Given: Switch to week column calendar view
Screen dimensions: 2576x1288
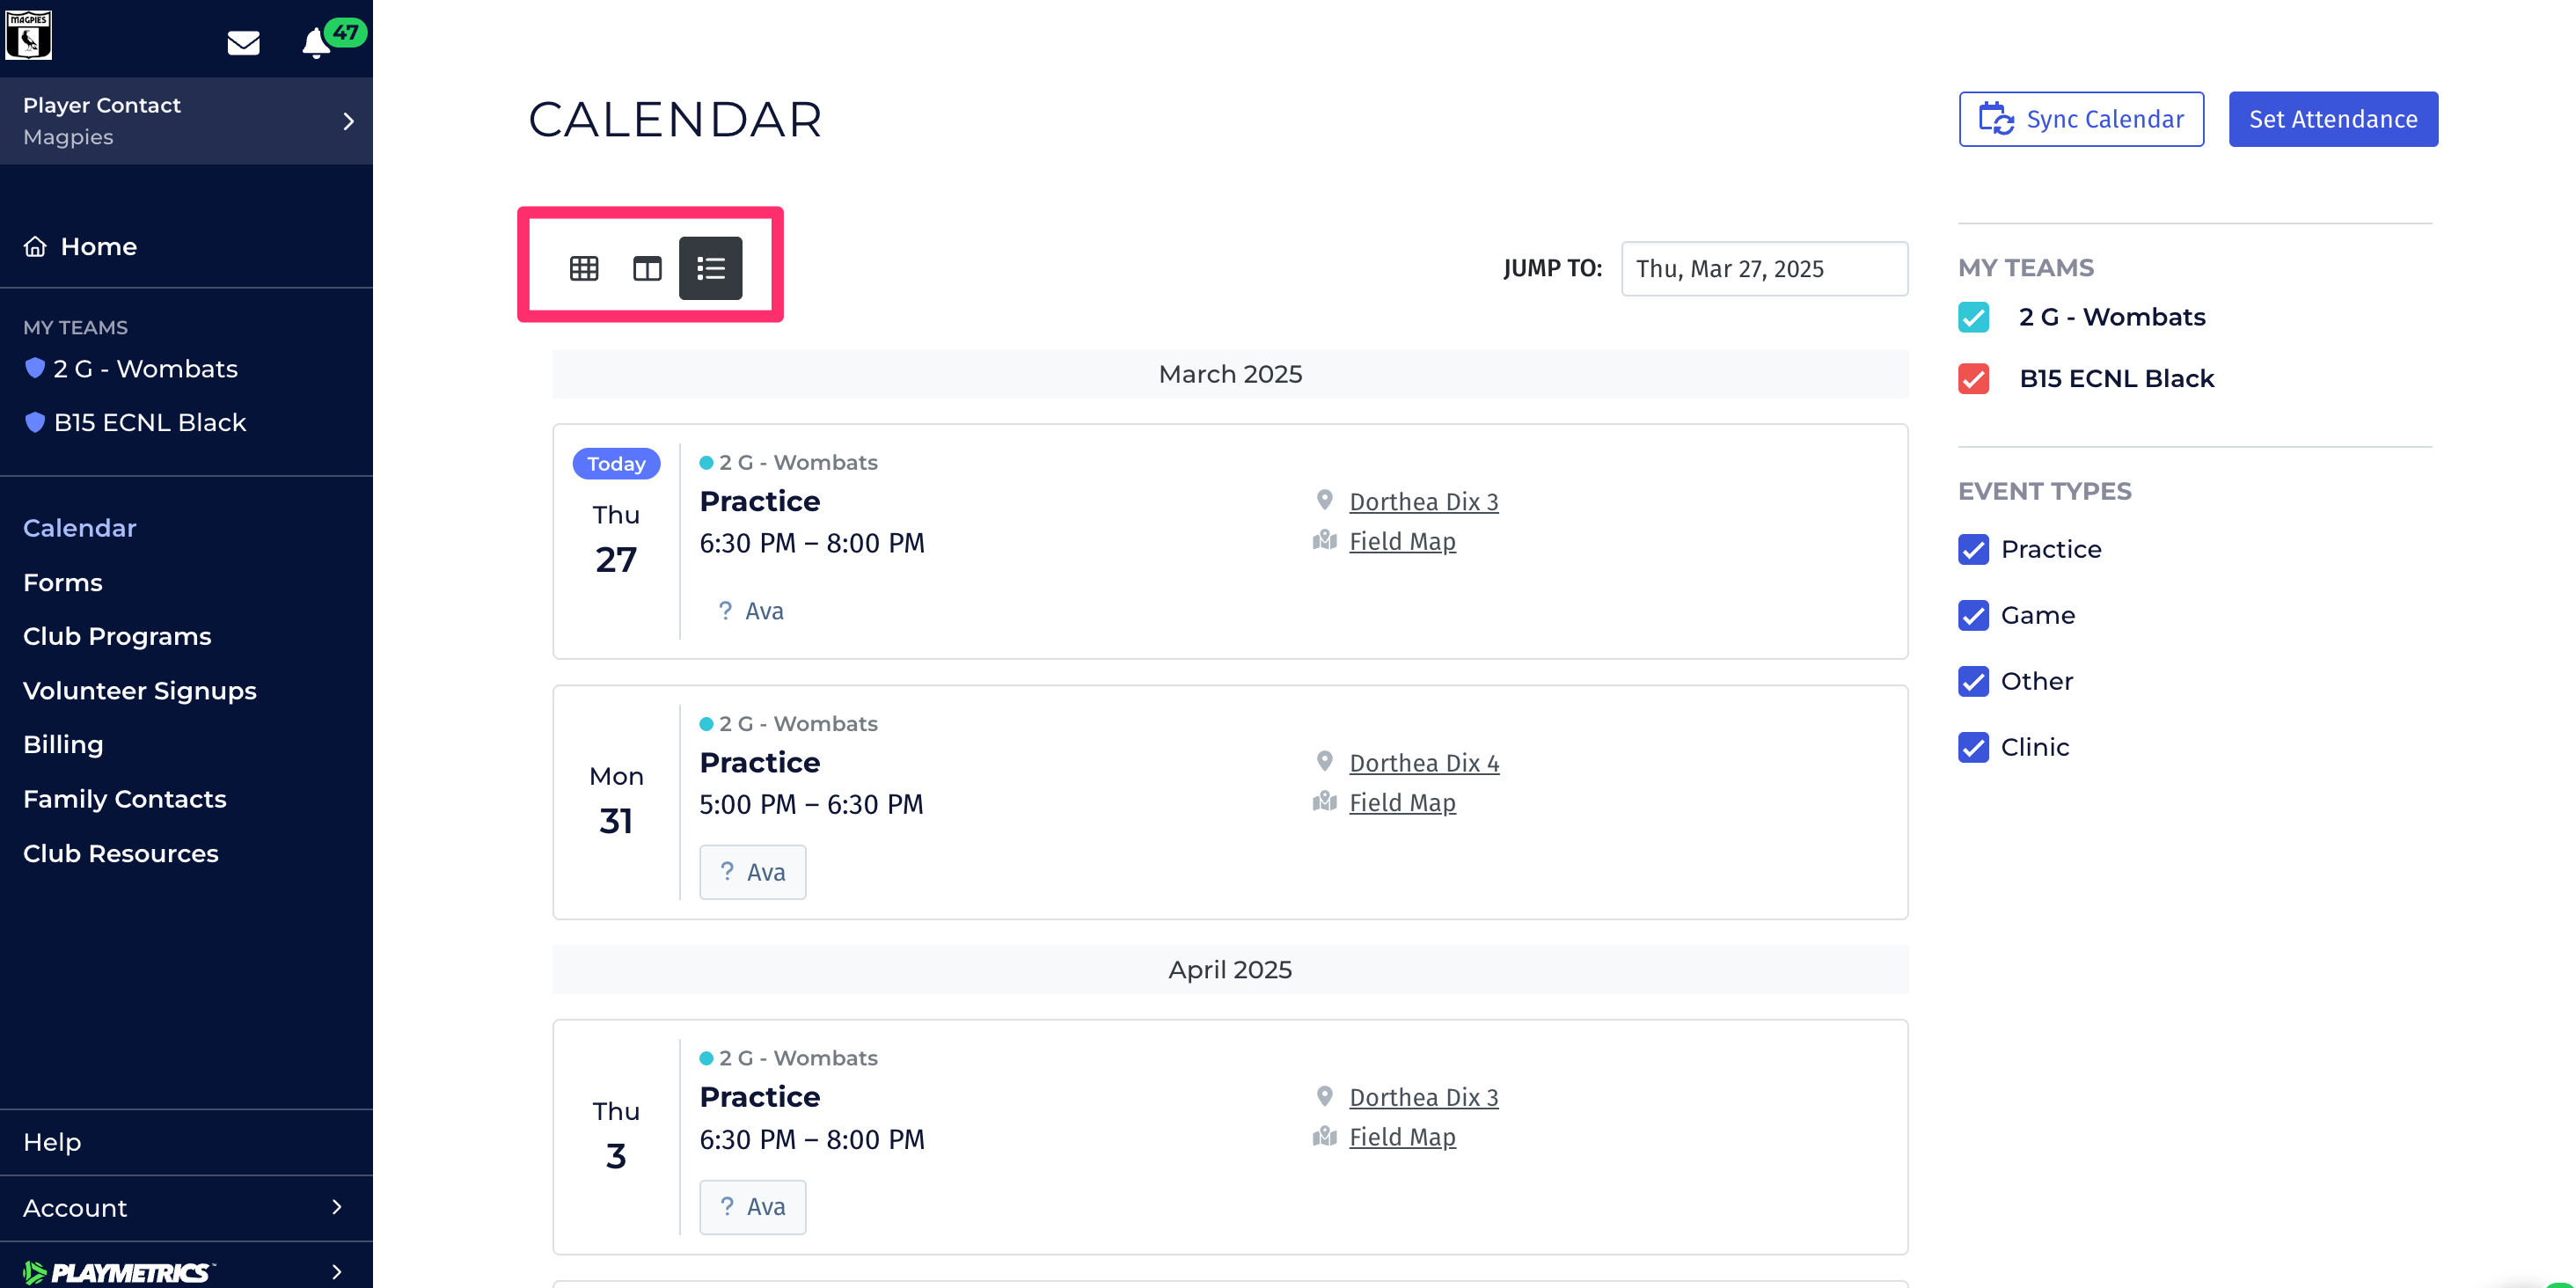Looking at the screenshot, I should [x=647, y=268].
